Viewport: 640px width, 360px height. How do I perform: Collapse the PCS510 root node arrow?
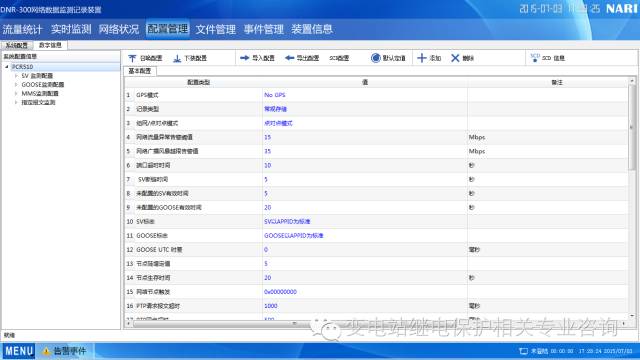(7, 67)
